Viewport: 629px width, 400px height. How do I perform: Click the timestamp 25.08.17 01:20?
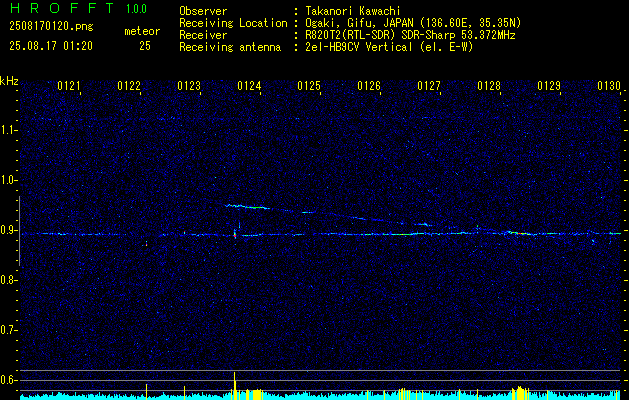click(51, 46)
